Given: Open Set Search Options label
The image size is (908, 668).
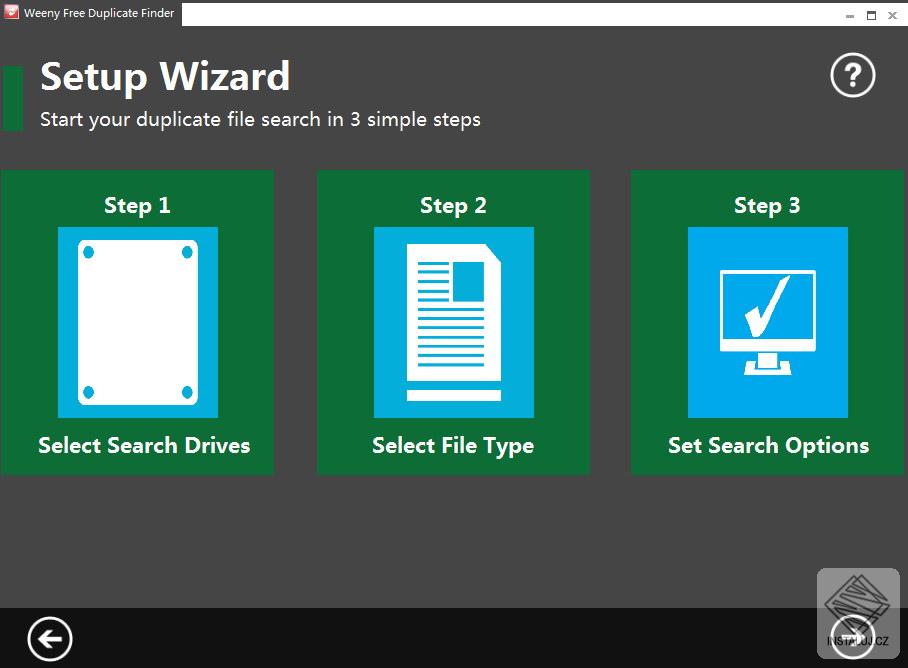Looking at the screenshot, I should click(768, 446).
